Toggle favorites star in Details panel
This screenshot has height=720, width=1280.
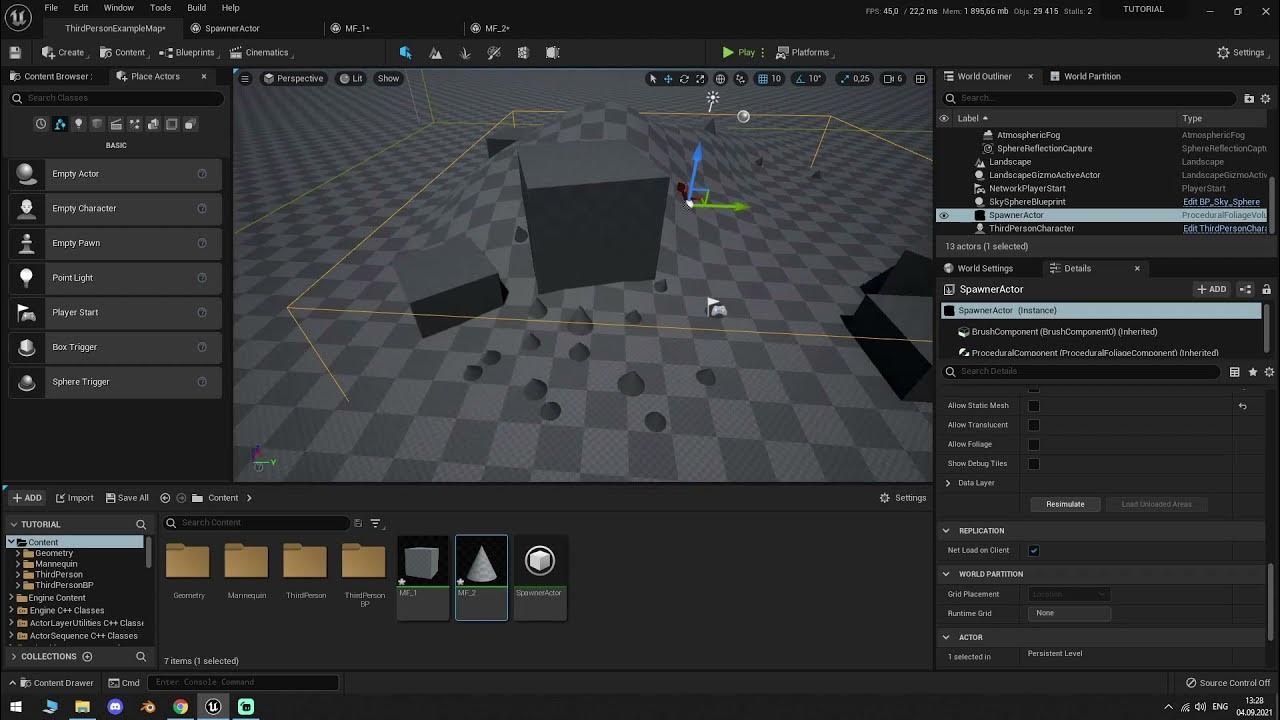point(1252,372)
